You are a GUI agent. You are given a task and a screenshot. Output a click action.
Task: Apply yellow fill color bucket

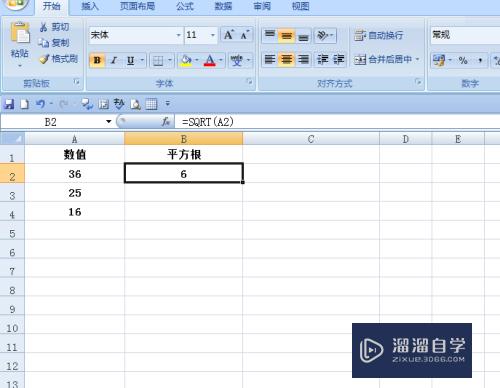tap(186, 61)
